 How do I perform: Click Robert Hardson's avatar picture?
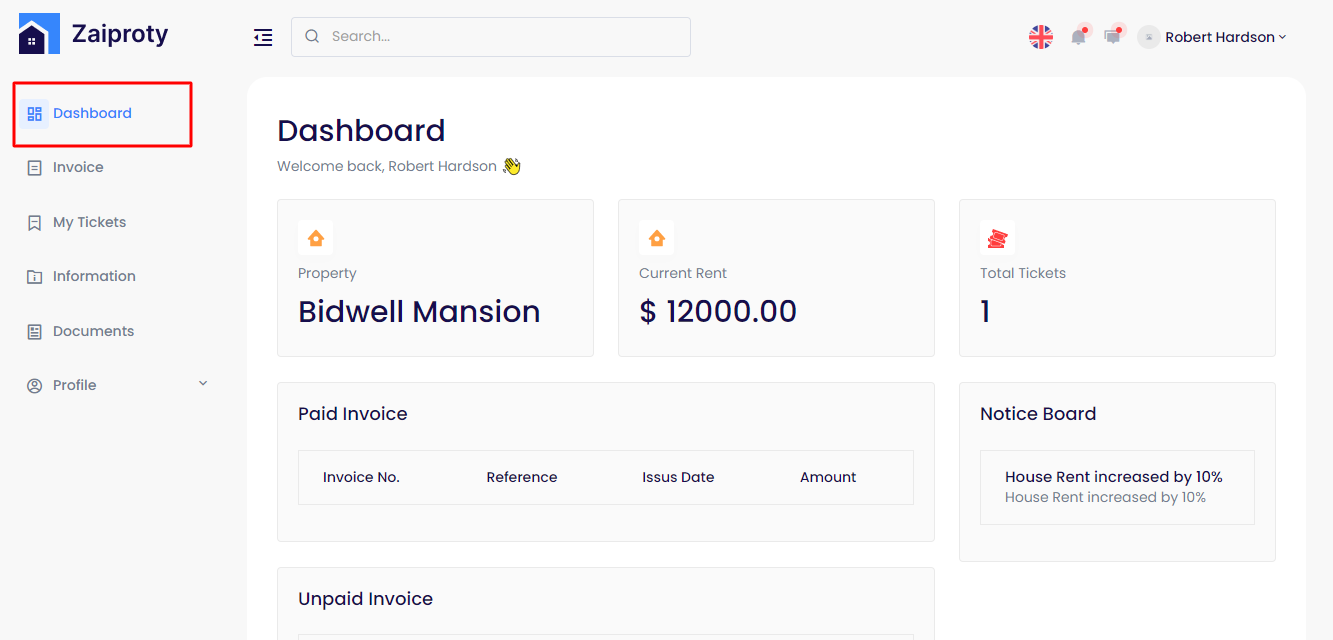pyautogui.click(x=1149, y=37)
